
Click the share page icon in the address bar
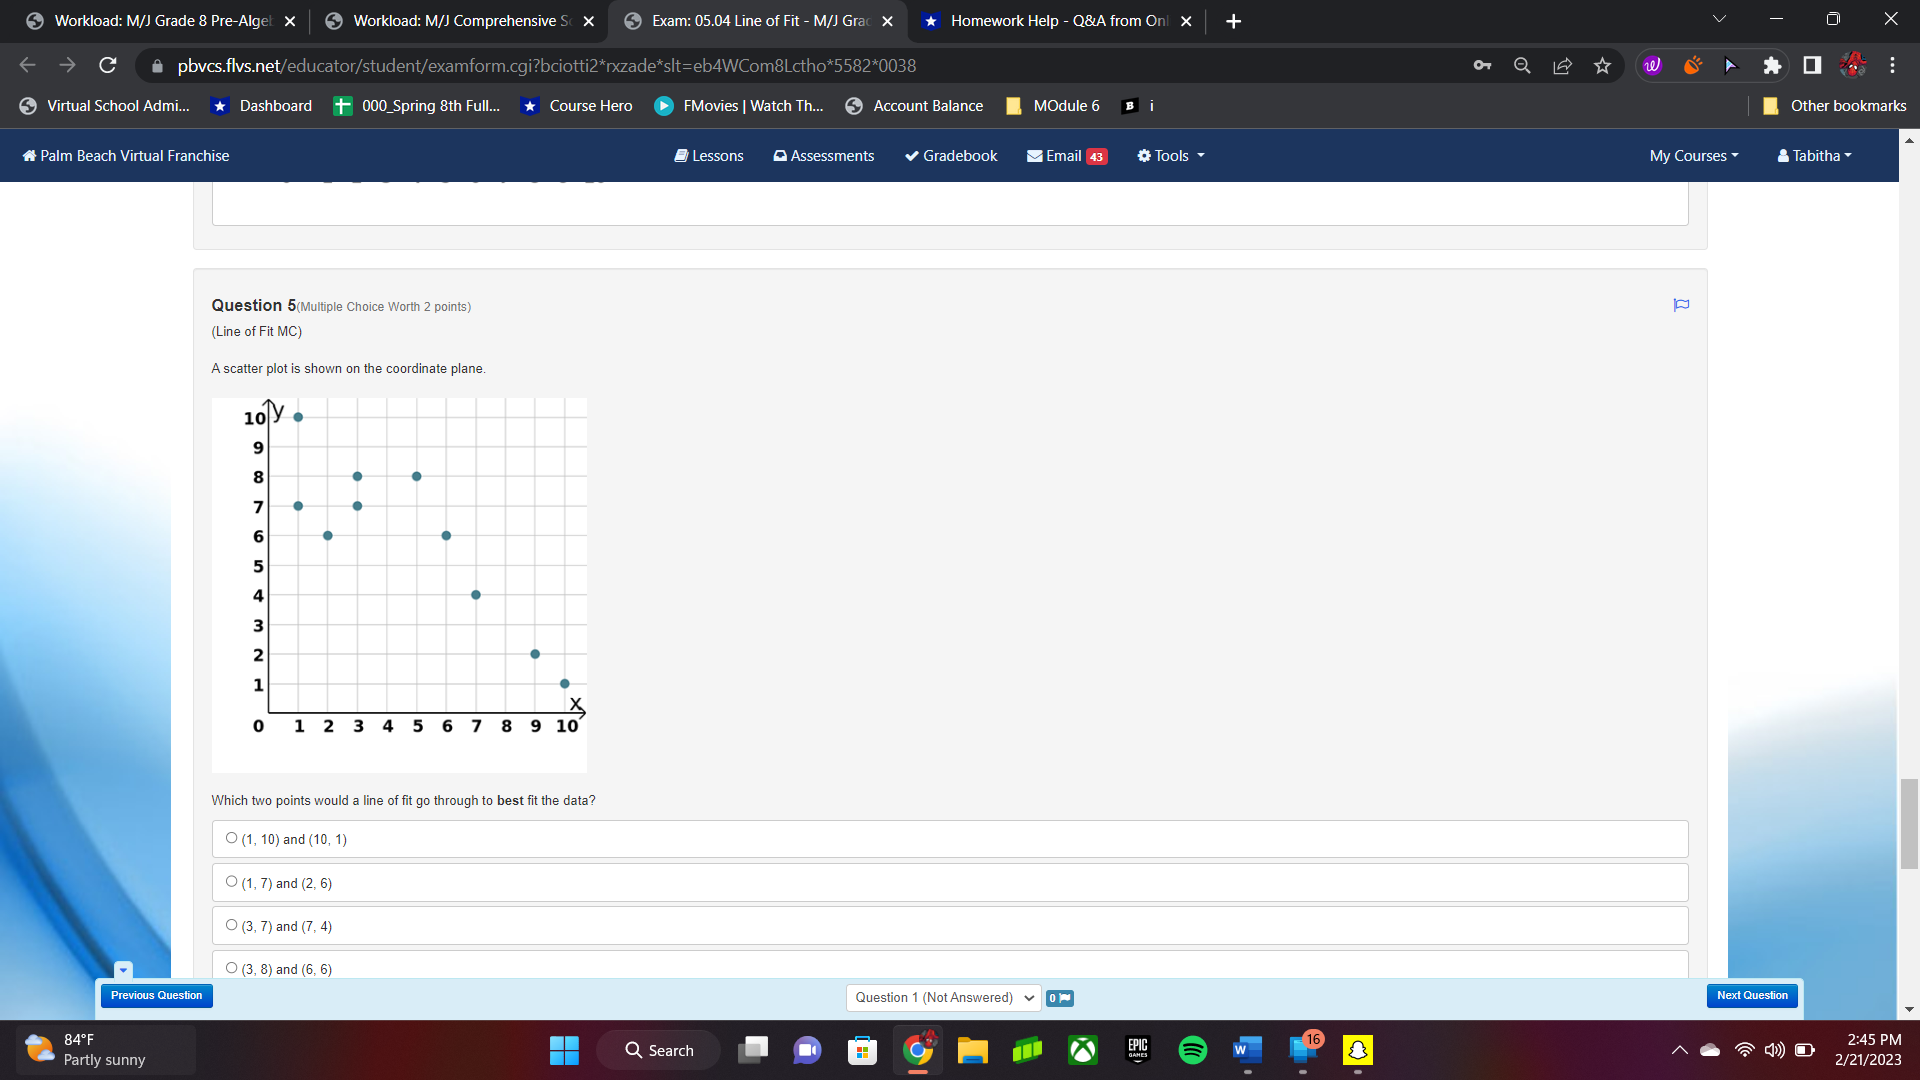(x=1562, y=66)
